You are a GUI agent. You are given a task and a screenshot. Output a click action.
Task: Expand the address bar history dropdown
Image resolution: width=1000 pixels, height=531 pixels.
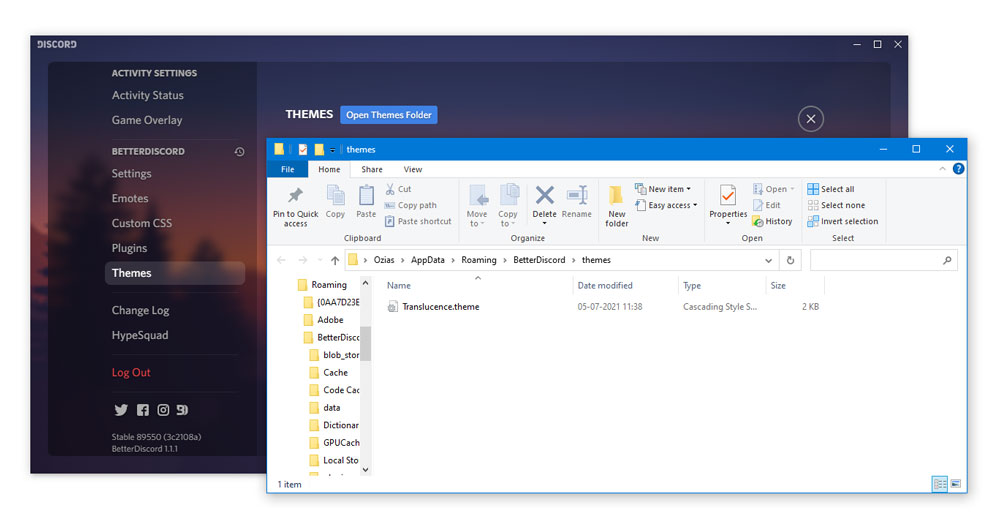point(768,260)
